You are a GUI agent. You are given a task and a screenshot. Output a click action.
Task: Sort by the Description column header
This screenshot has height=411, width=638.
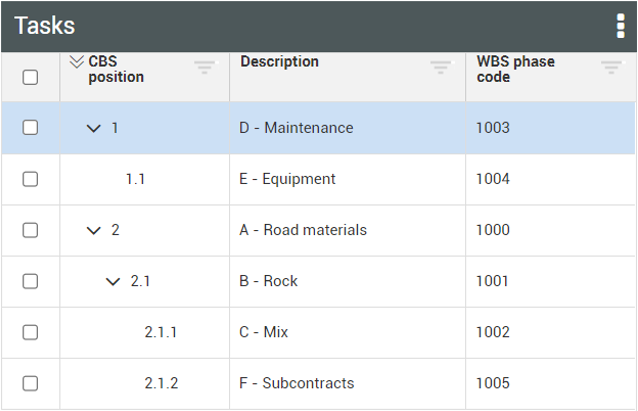pos(279,62)
